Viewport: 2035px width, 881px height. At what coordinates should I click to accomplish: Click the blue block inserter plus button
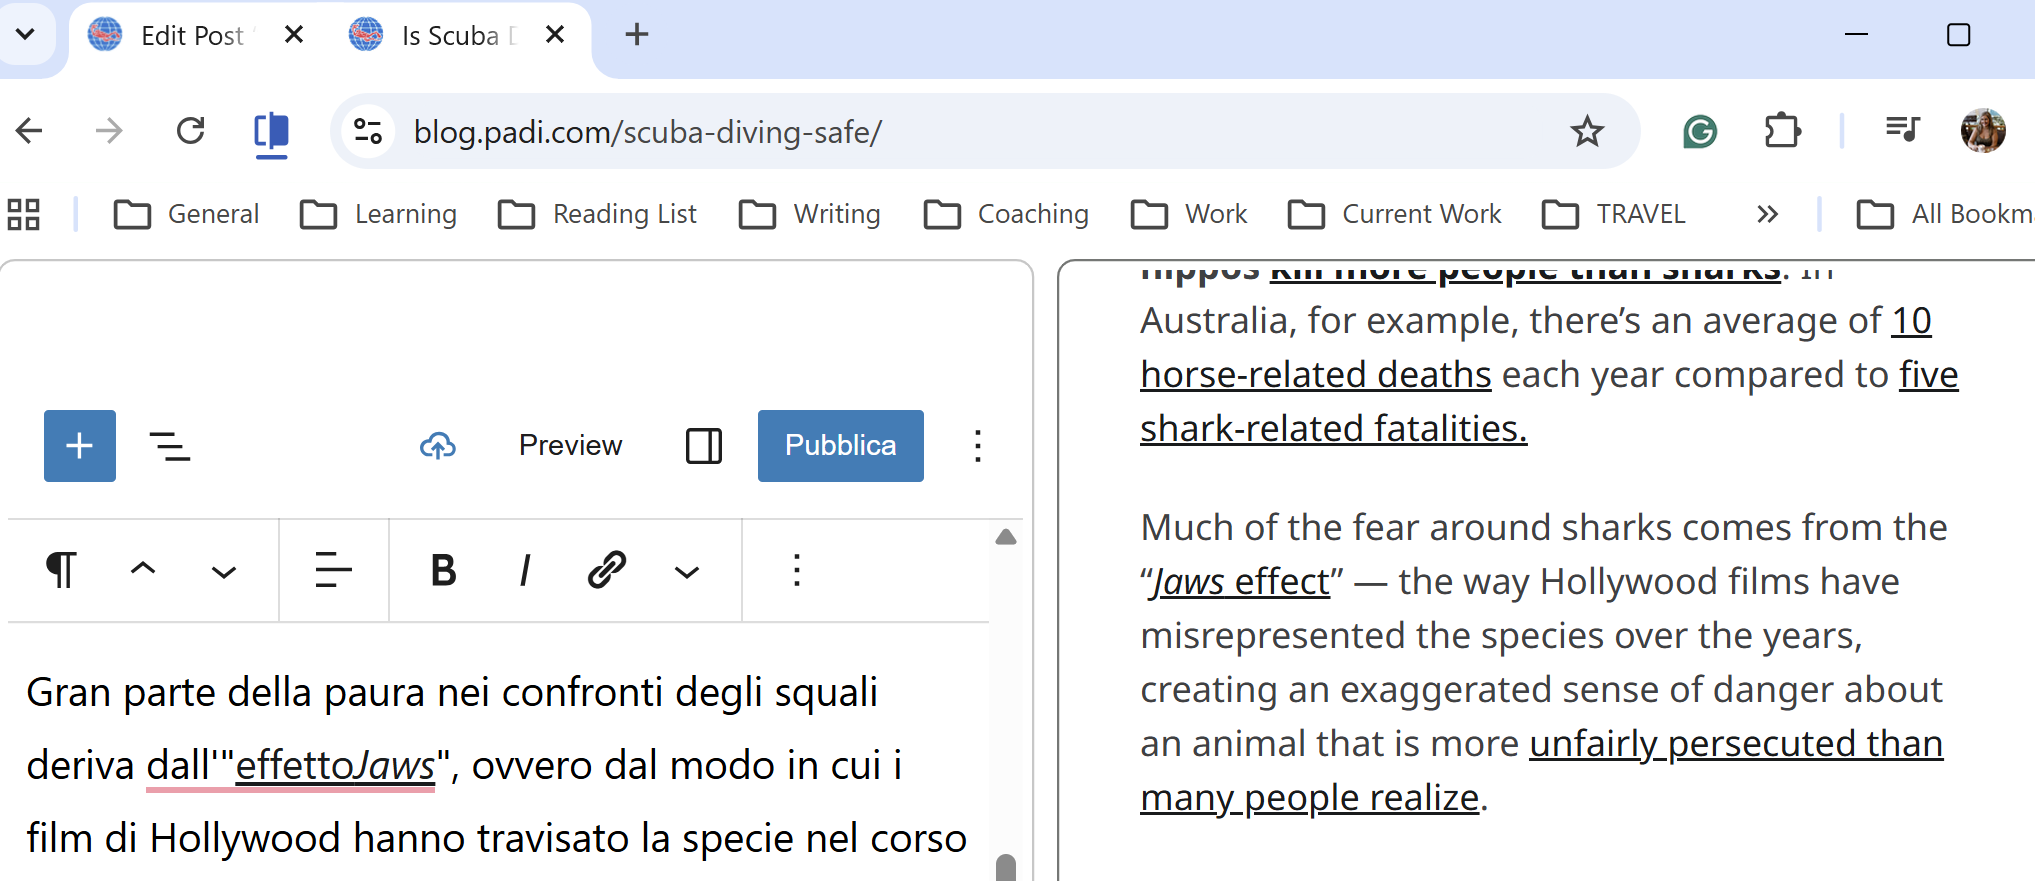coord(80,446)
